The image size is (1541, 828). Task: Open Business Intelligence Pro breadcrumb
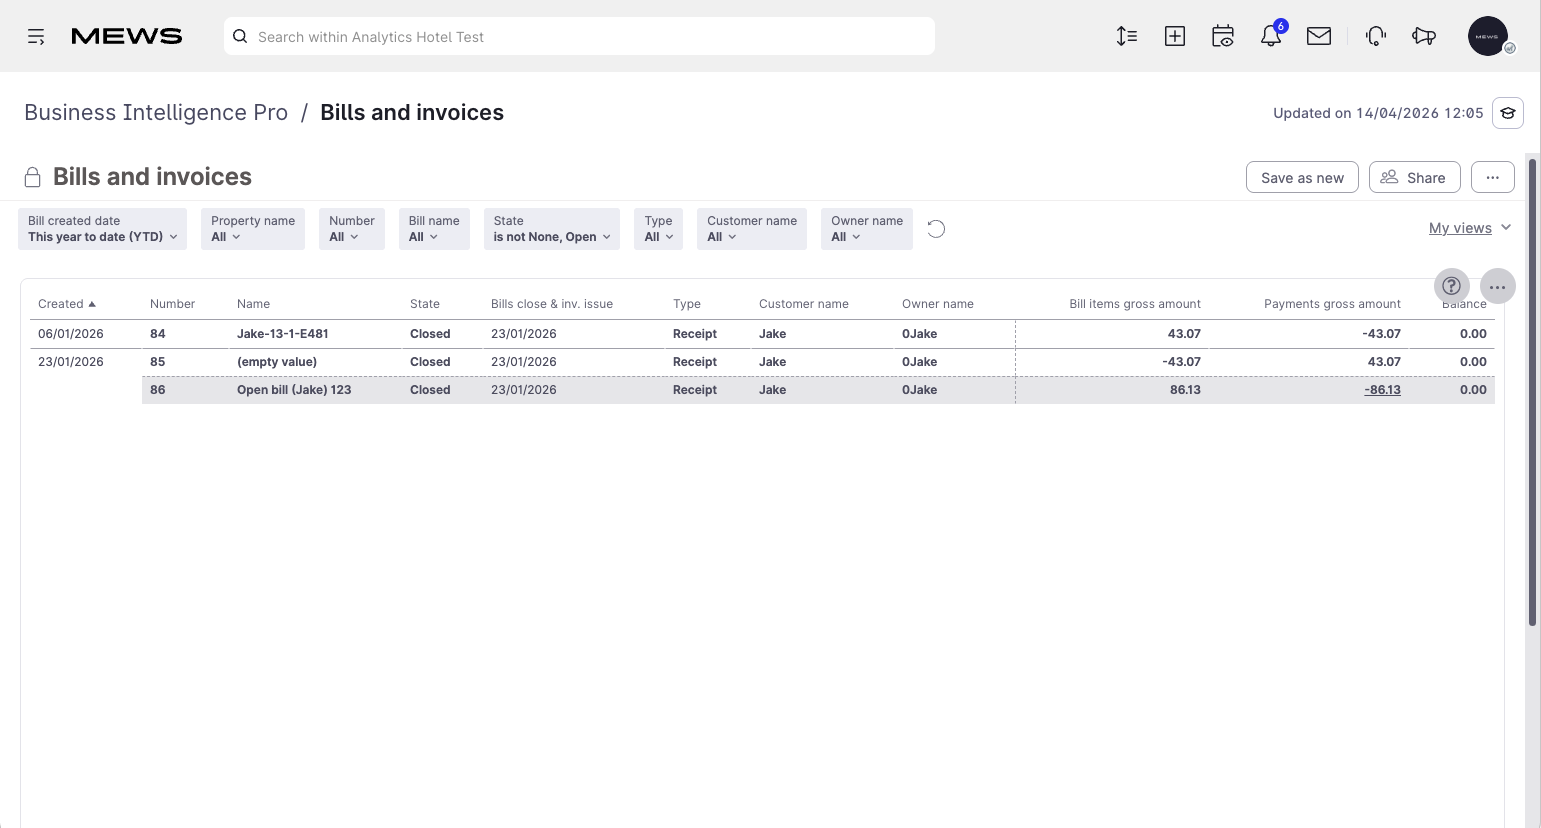pos(156,113)
